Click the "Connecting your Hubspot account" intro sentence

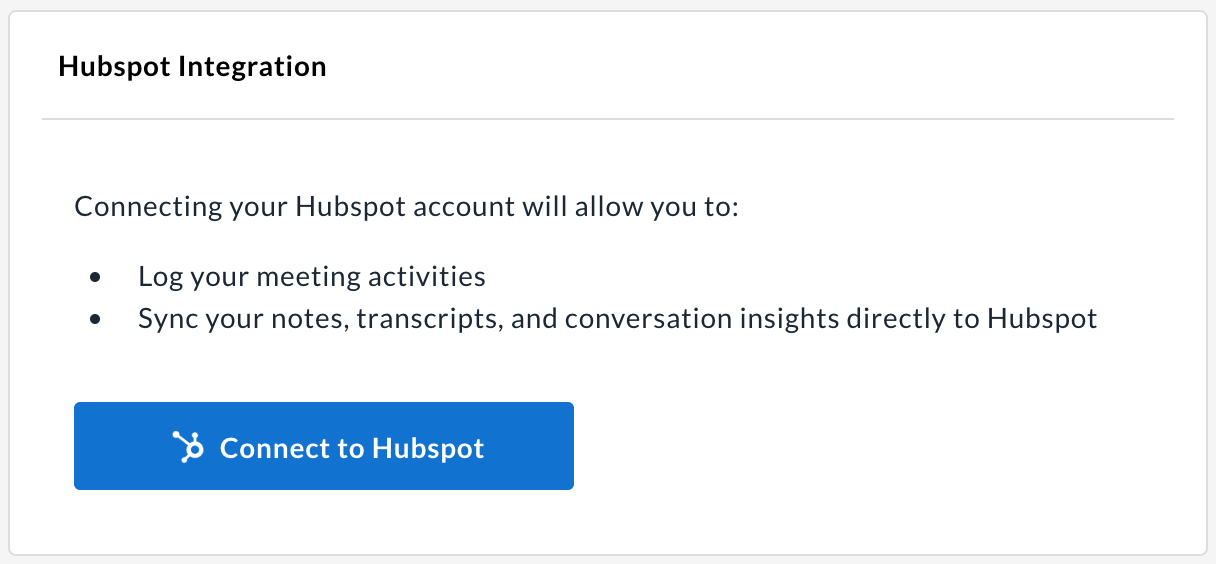[x=407, y=209]
